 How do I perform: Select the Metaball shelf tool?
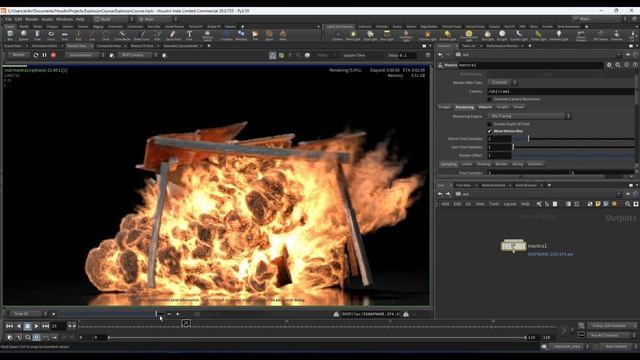click(241, 36)
